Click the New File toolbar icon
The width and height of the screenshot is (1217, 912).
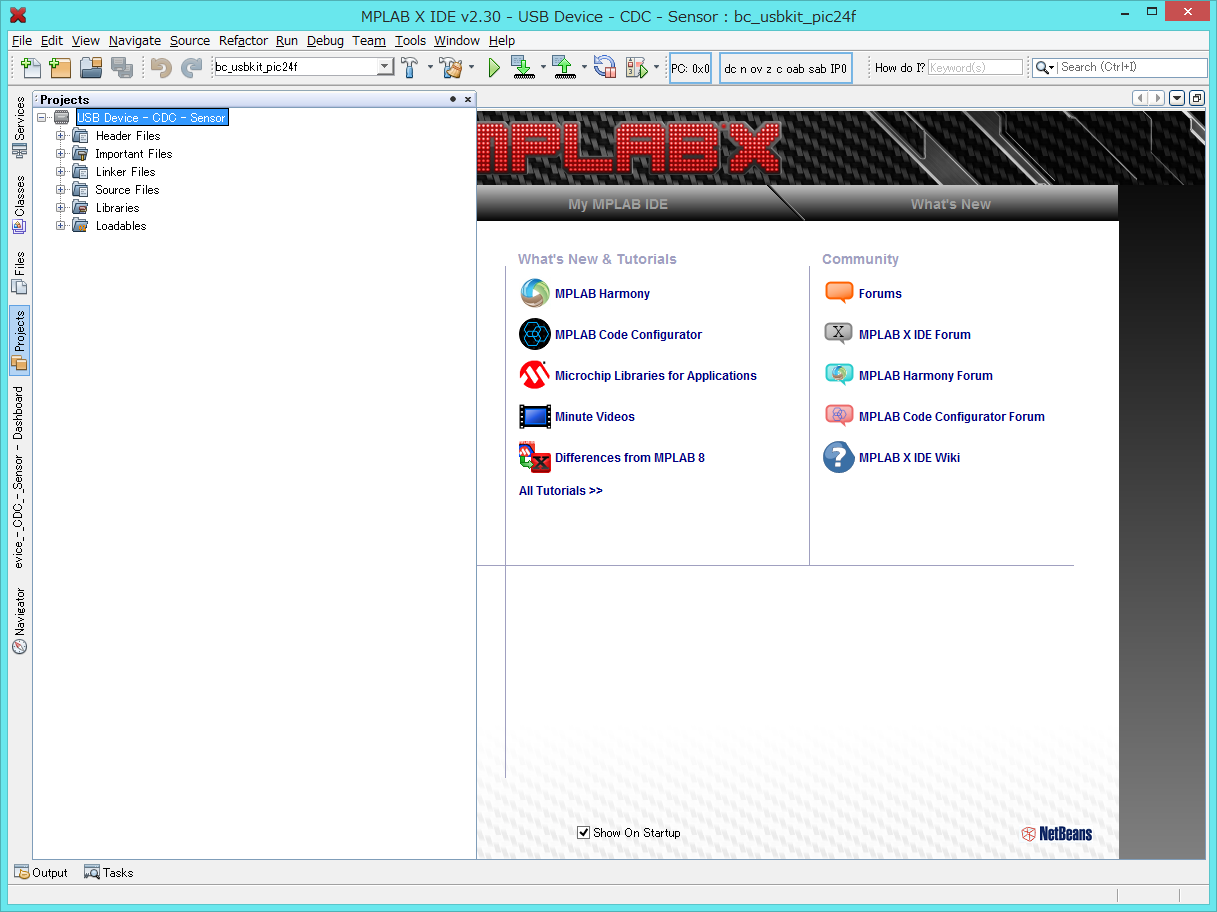[31, 68]
